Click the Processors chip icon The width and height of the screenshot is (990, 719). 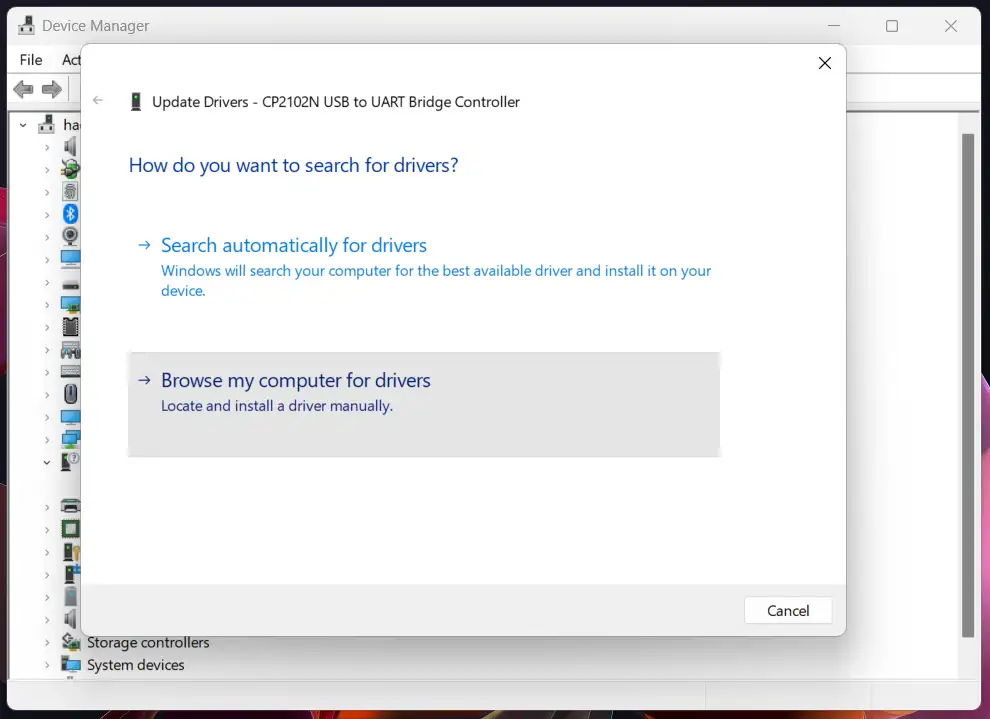[70, 530]
